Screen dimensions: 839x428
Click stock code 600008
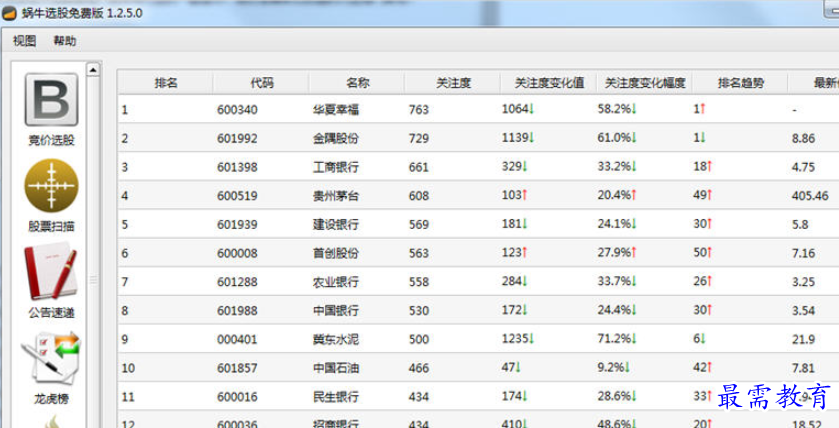coord(237,253)
